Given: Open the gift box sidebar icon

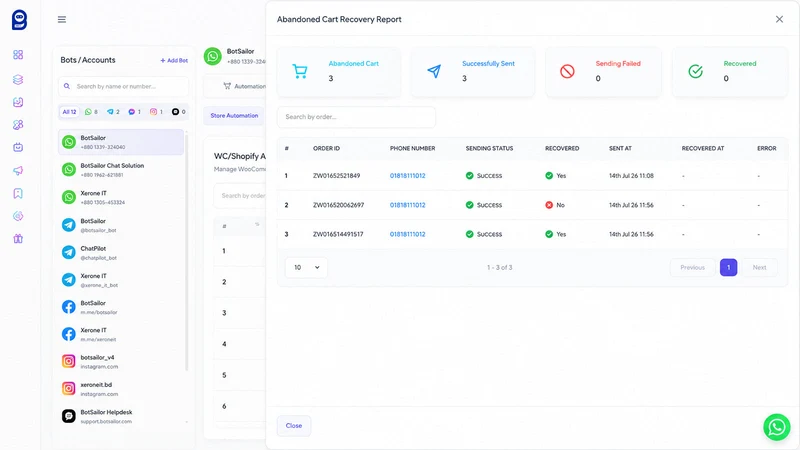Looking at the screenshot, I should tap(18, 239).
